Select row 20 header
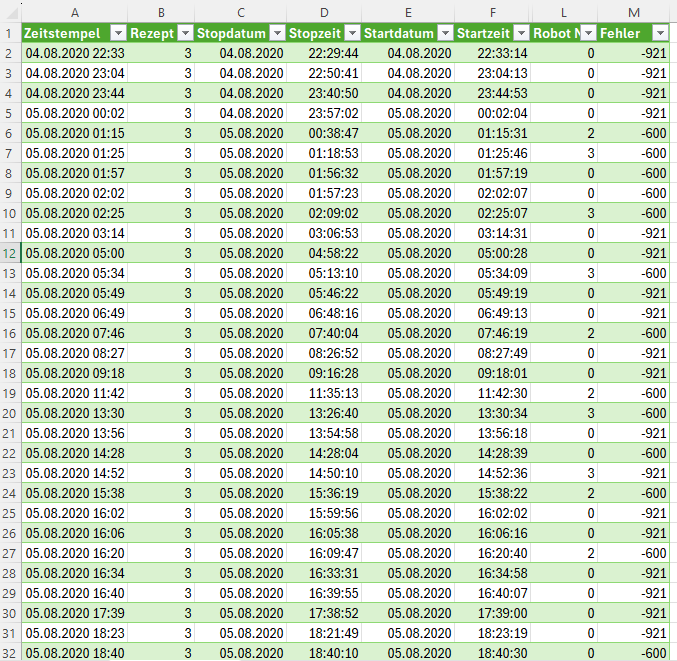The image size is (677, 661). click(x=9, y=413)
